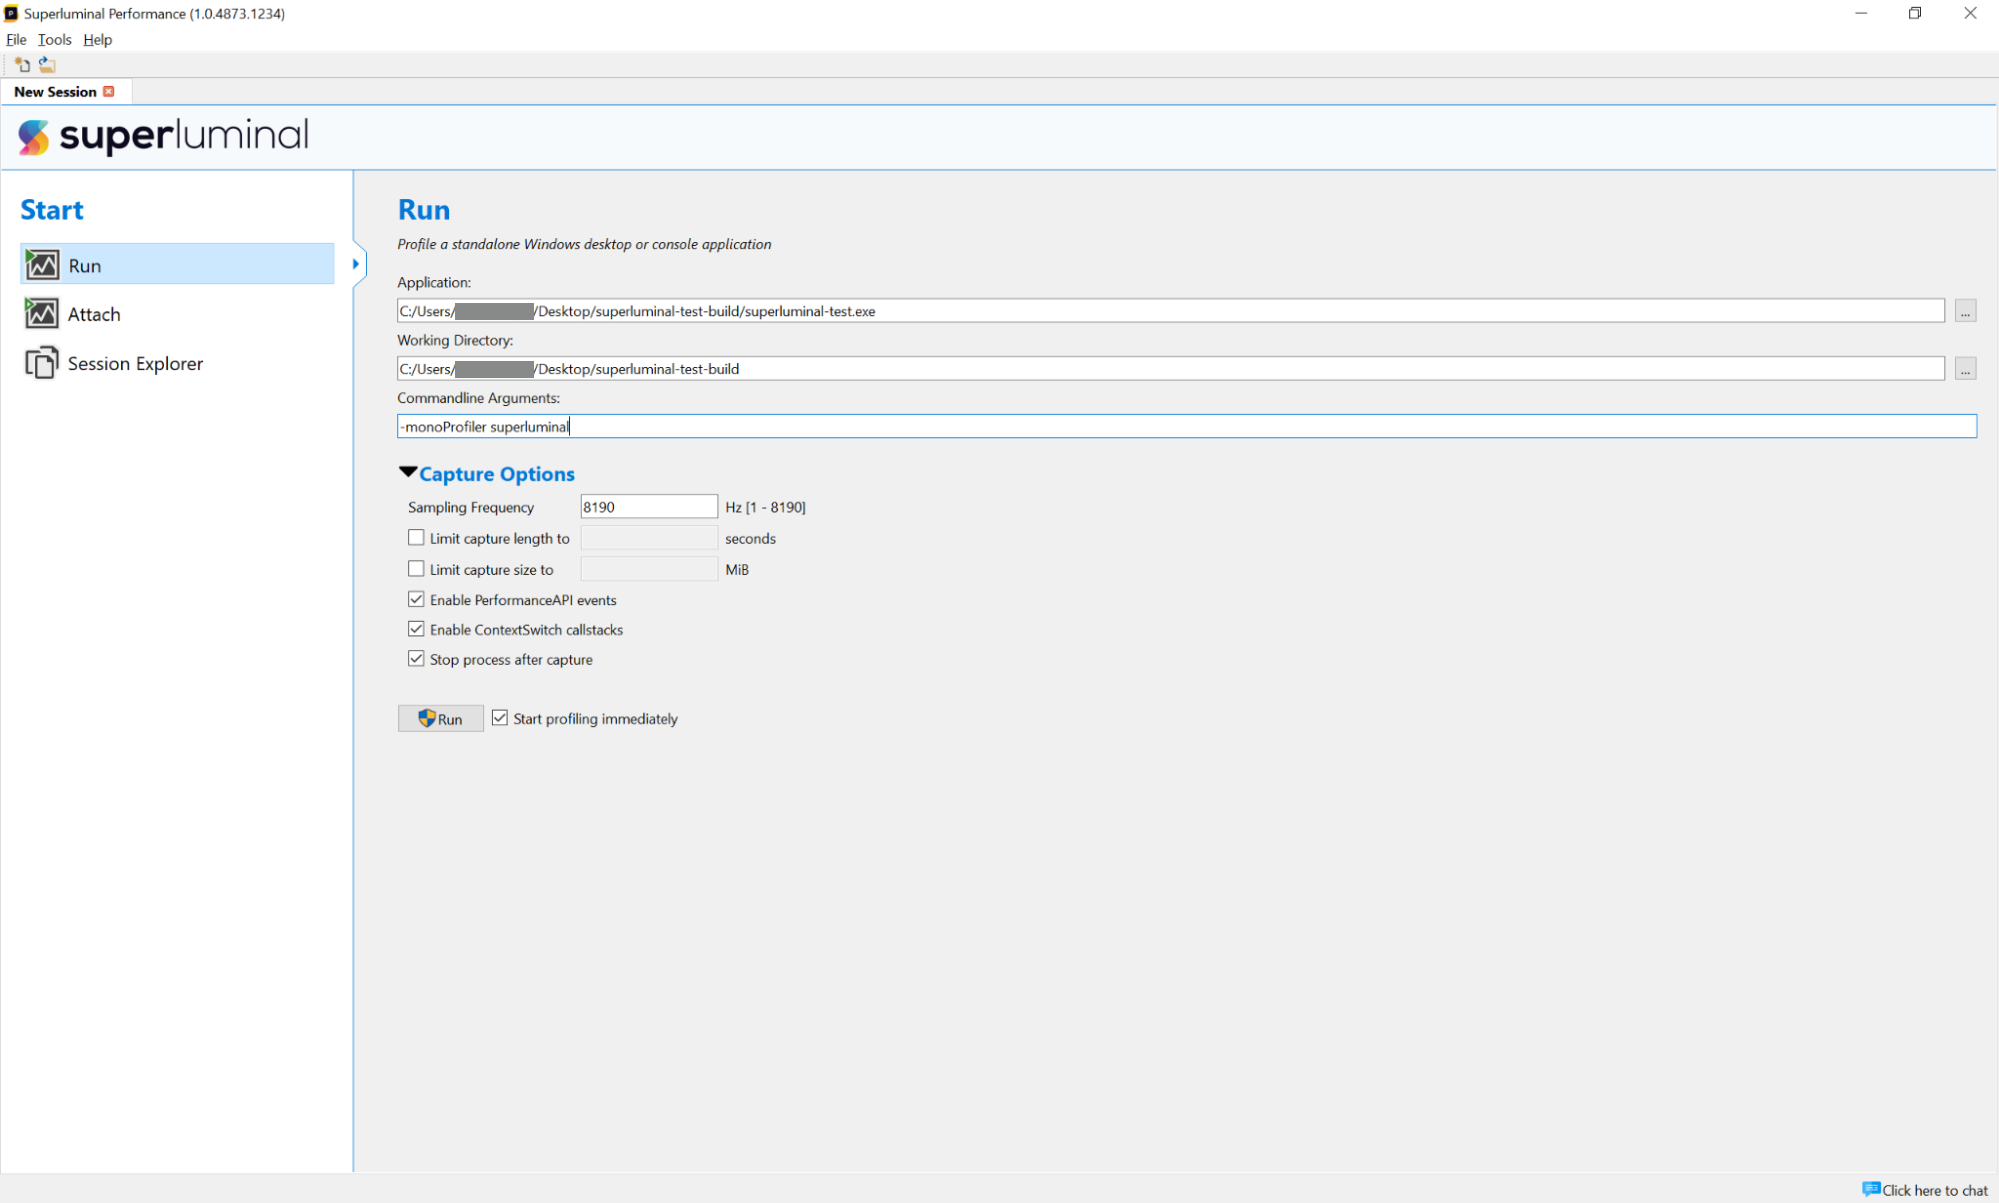
Task: Open the Tools menu
Action: (54, 40)
